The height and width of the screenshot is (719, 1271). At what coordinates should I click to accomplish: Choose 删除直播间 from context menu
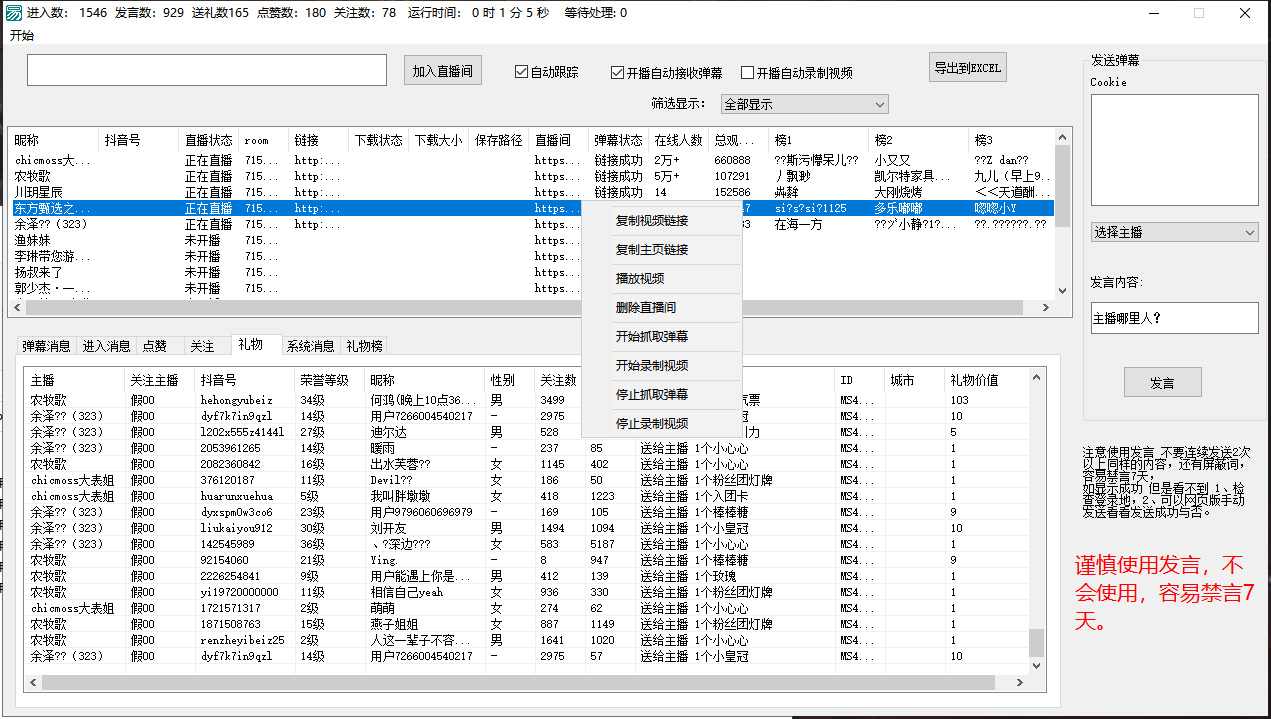point(646,308)
